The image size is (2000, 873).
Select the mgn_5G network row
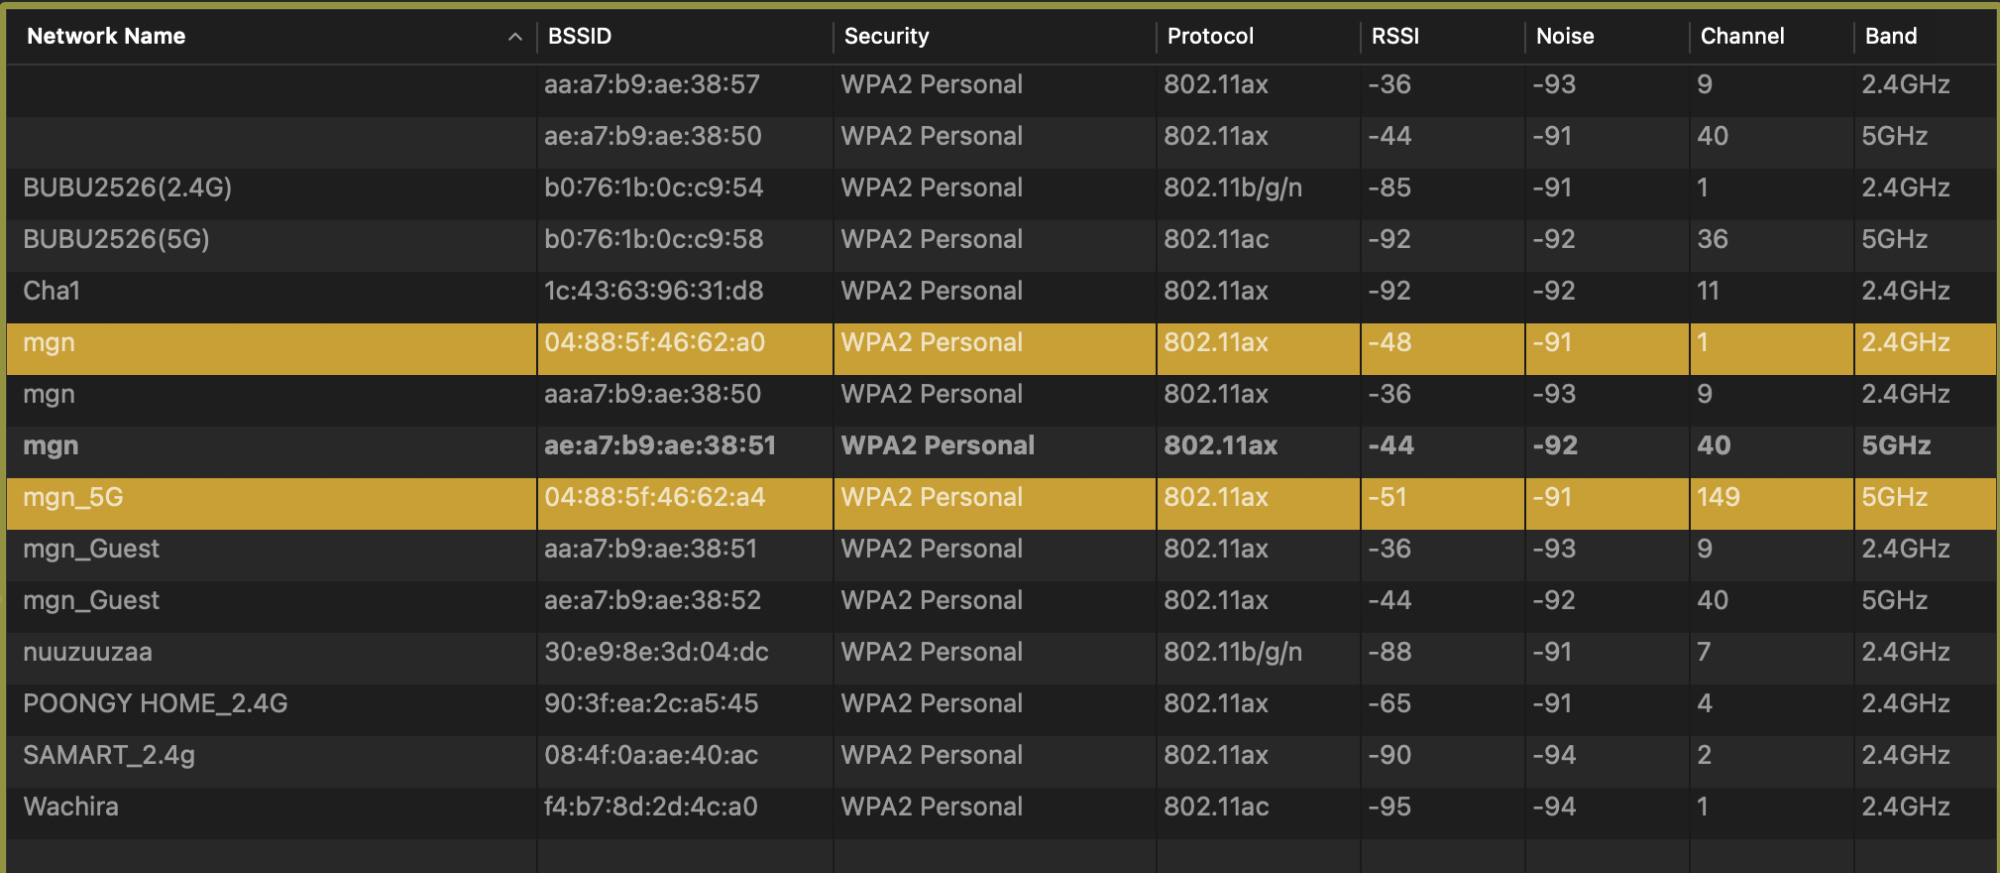(x=73, y=497)
